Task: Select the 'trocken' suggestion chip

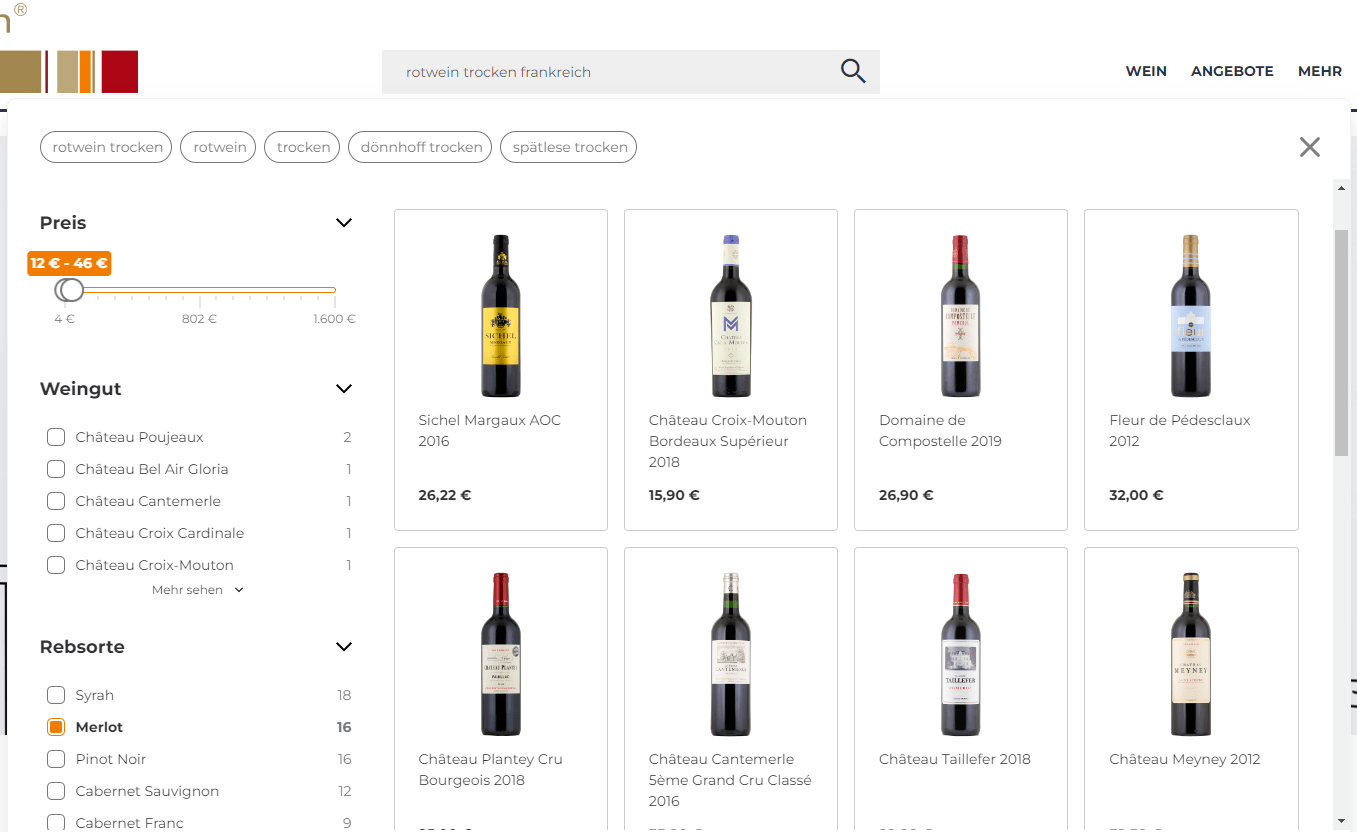Action: (x=303, y=147)
